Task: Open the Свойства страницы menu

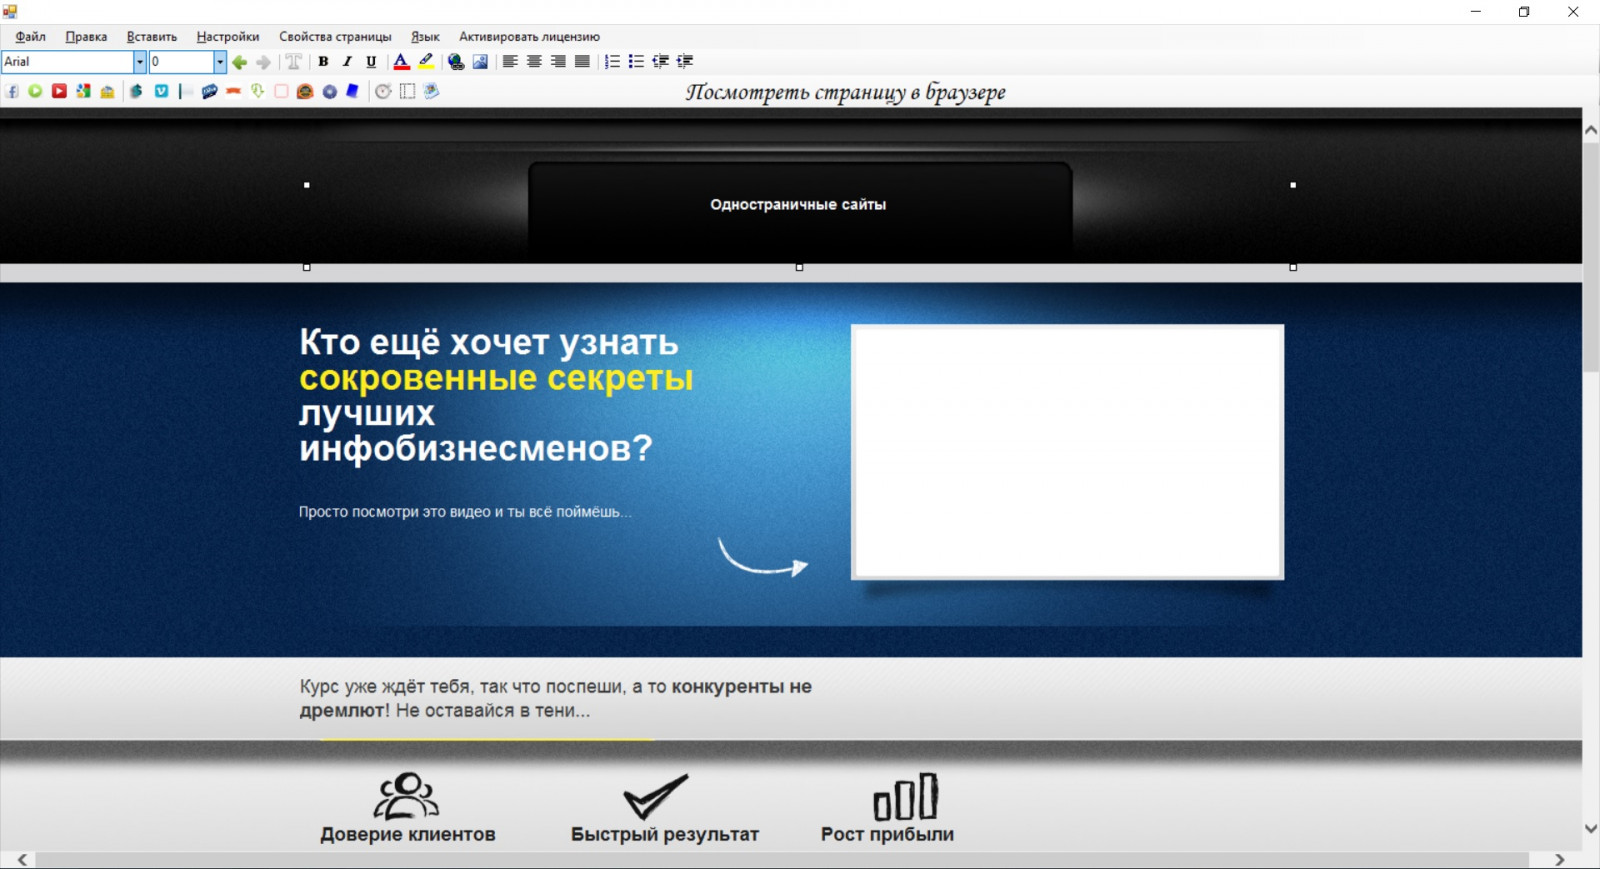Action: pyautogui.click(x=335, y=37)
